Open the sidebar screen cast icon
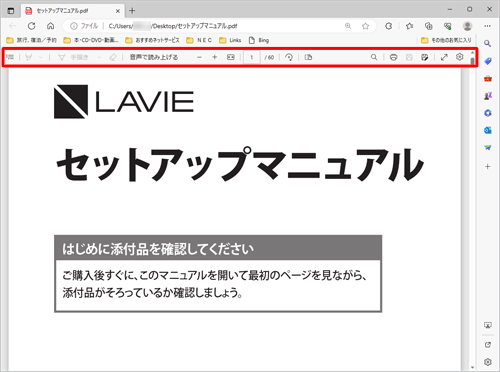The image size is (500, 372). 488,326
